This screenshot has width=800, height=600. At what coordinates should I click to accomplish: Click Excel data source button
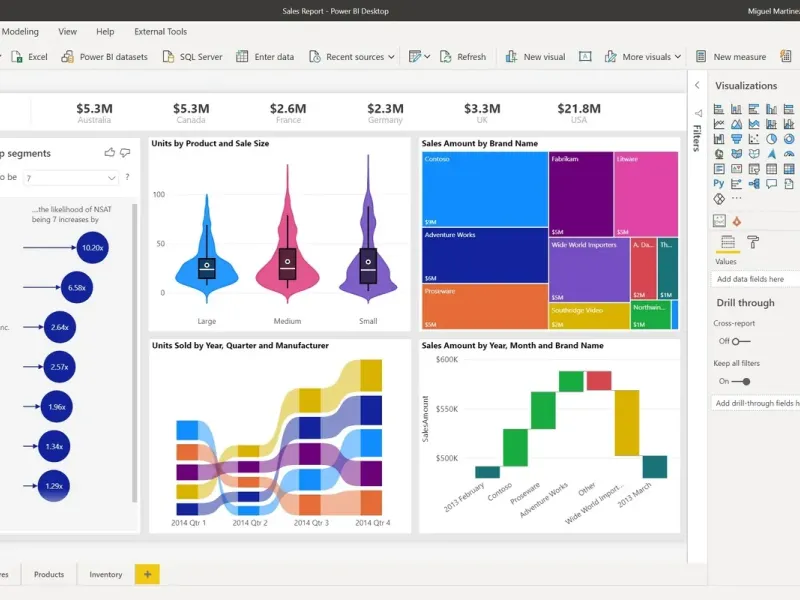coord(30,57)
